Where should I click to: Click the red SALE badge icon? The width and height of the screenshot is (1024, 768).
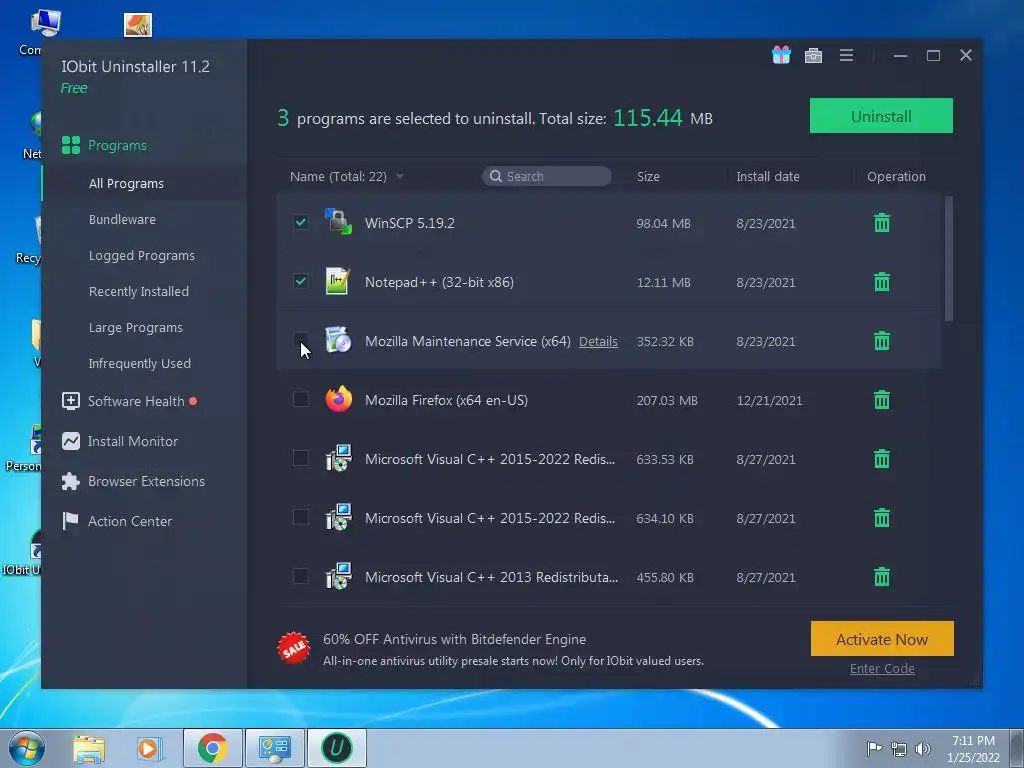click(294, 648)
